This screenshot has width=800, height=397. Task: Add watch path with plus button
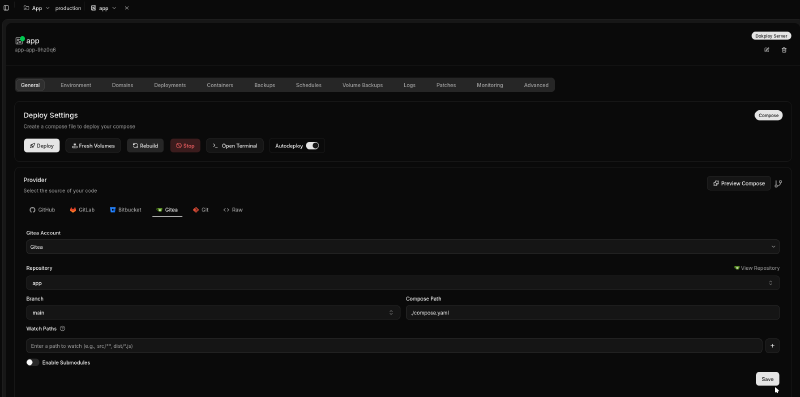[772, 345]
